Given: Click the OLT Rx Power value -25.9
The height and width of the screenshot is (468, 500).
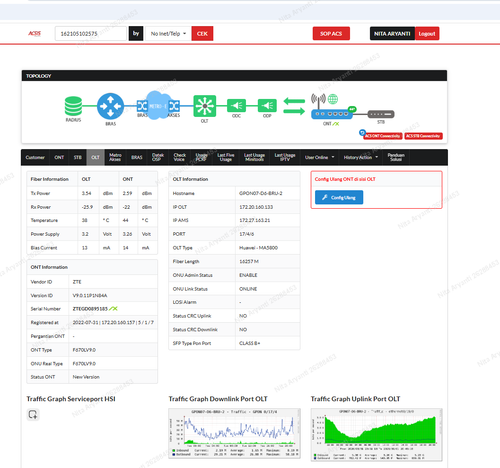Looking at the screenshot, I should [x=87, y=207].
